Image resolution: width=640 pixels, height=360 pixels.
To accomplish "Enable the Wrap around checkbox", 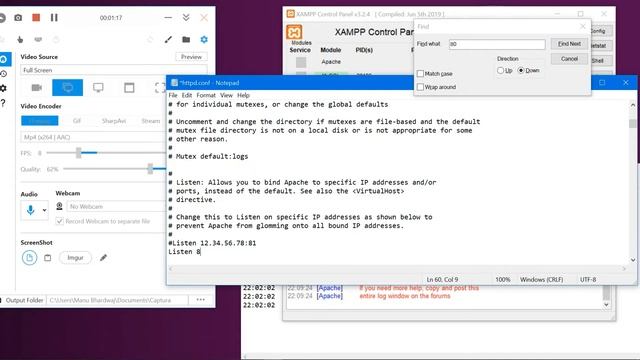I will [x=420, y=87].
